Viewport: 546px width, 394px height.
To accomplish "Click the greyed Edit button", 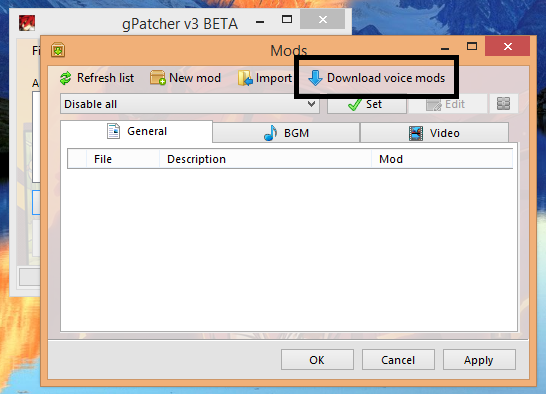I will click(x=447, y=104).
